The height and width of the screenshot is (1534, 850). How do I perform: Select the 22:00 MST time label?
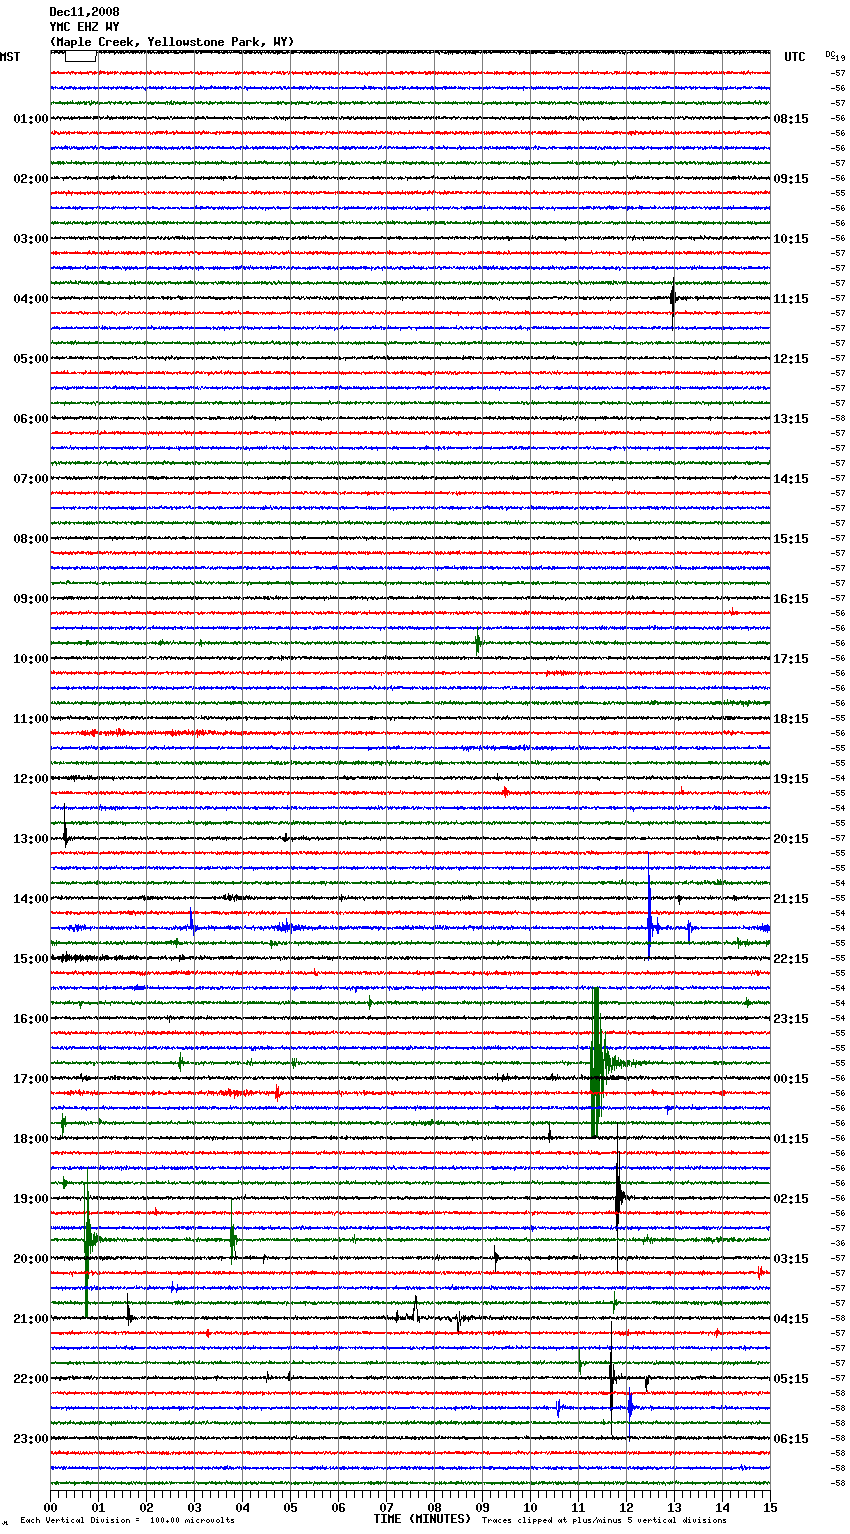coord(31,1379)
